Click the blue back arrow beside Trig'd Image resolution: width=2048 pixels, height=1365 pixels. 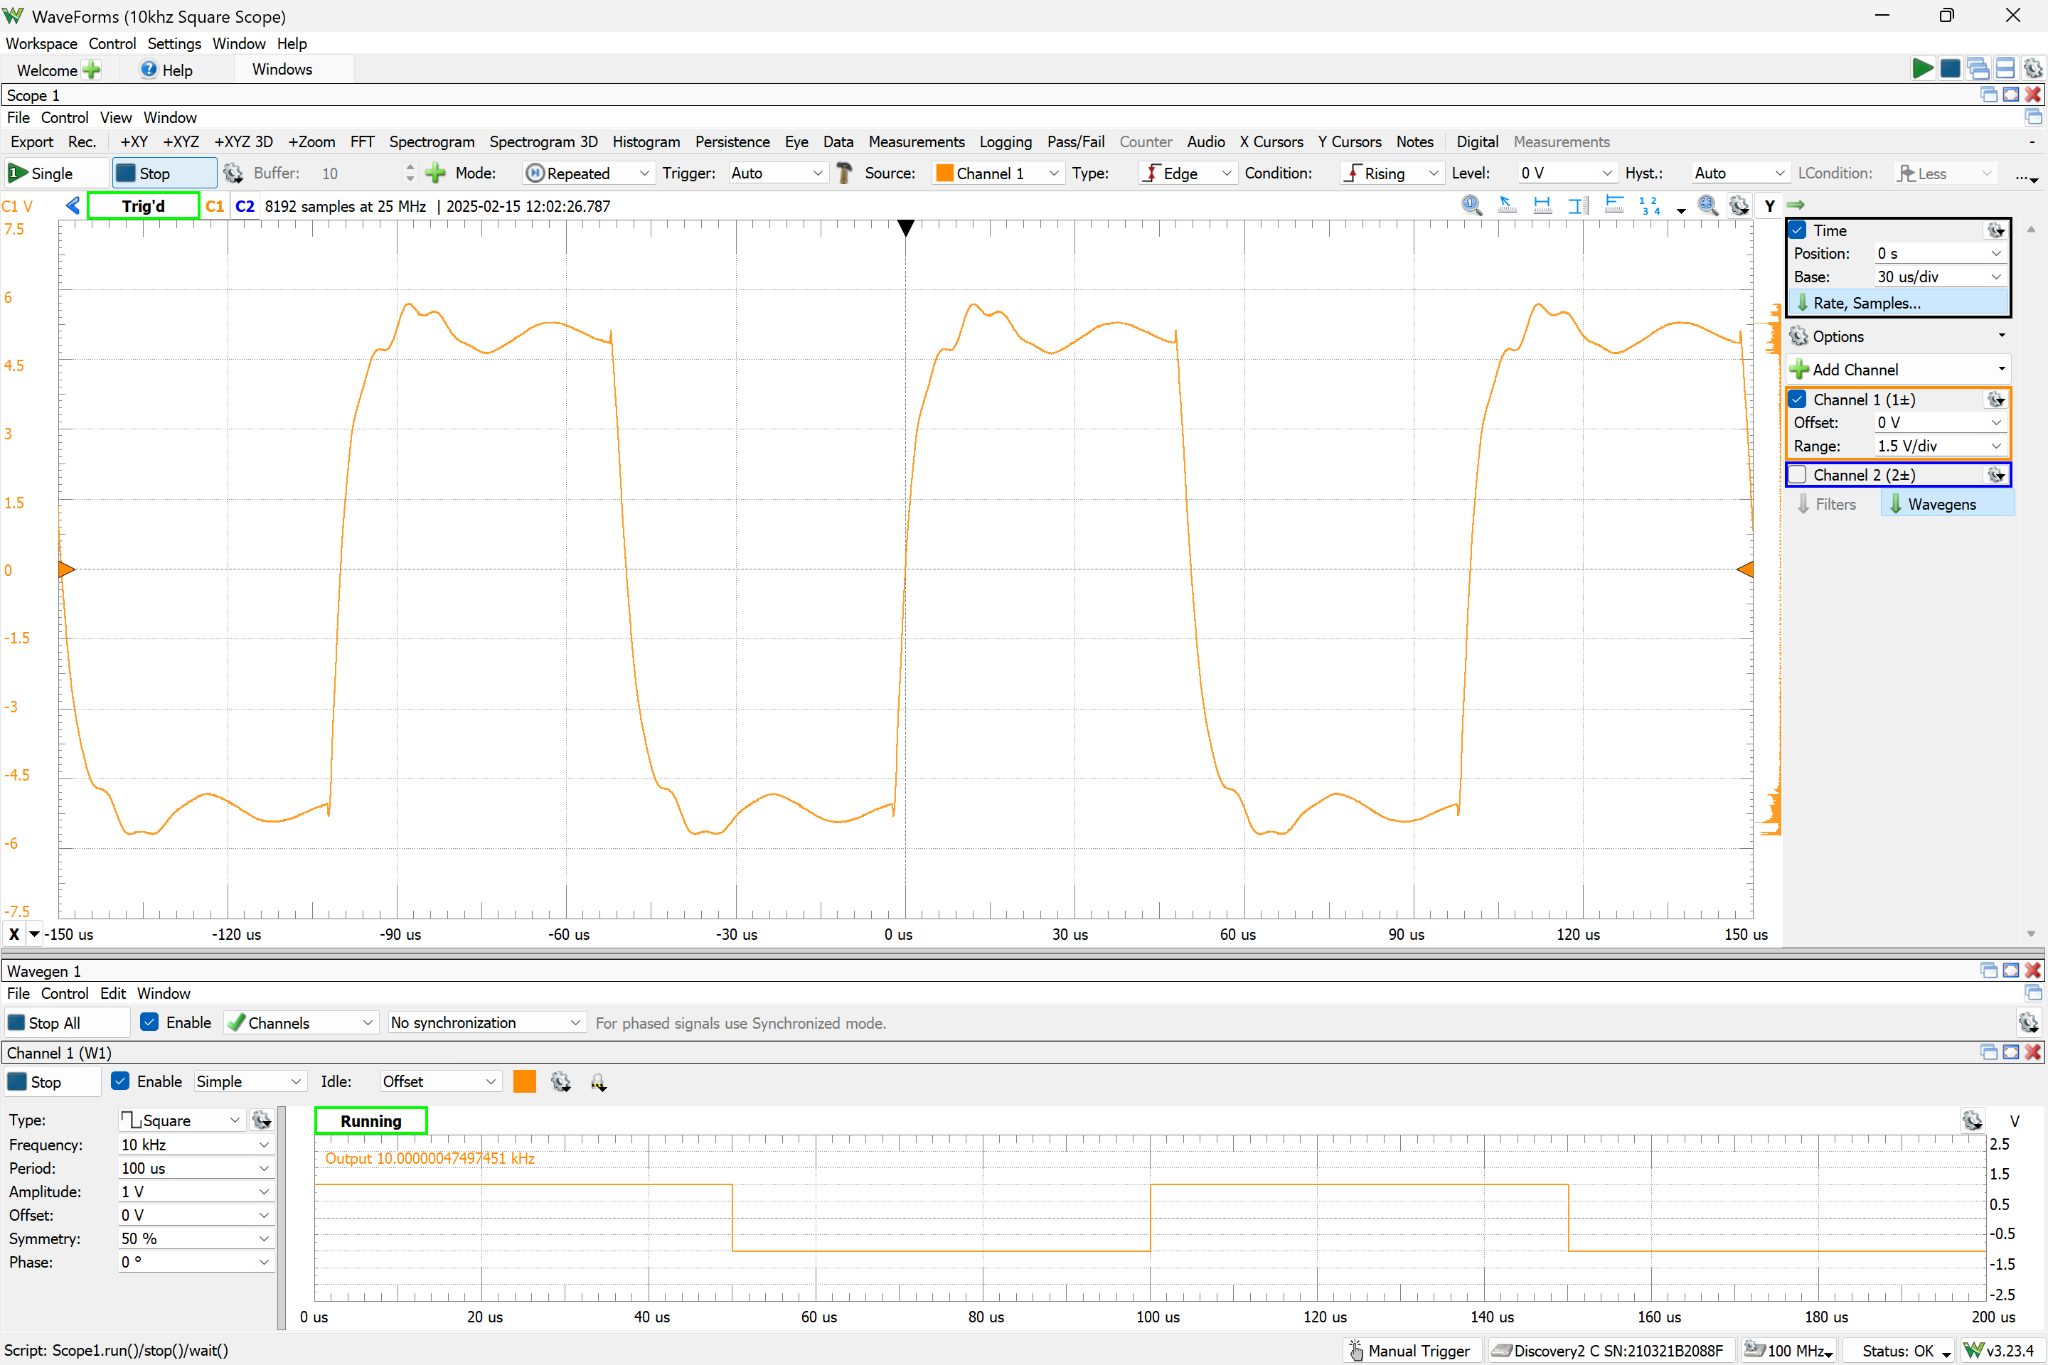click(73, 206)
